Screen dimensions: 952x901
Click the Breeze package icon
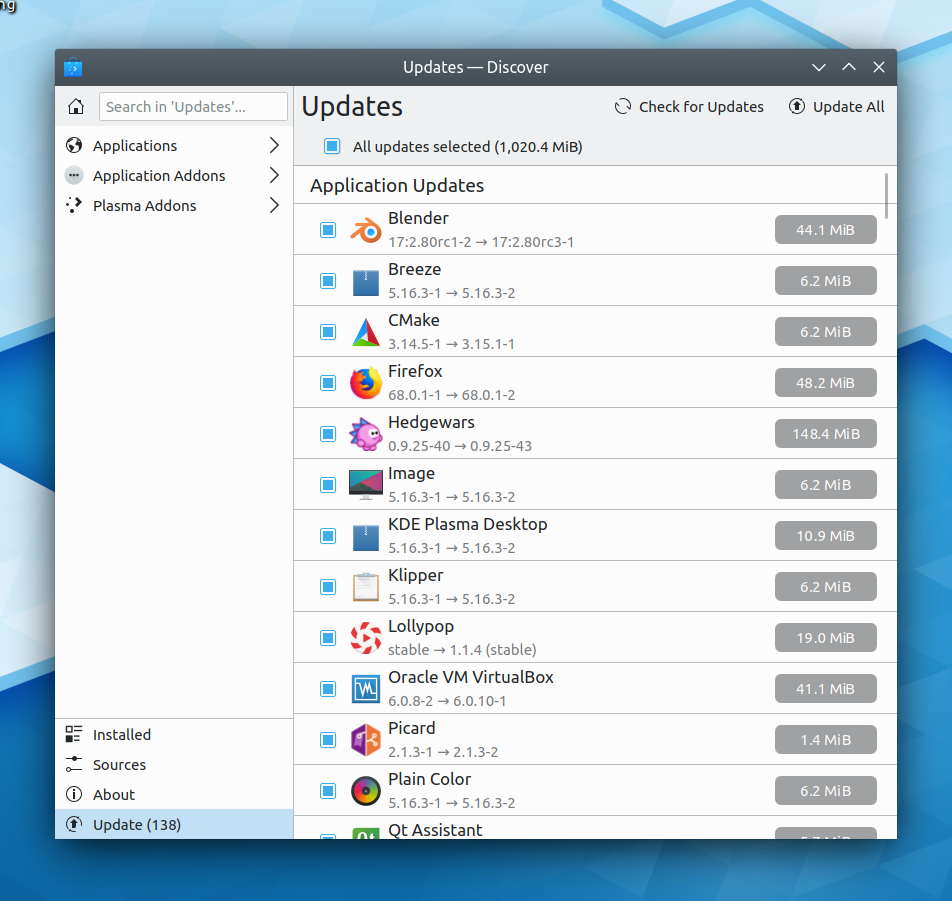click(366, 281)
